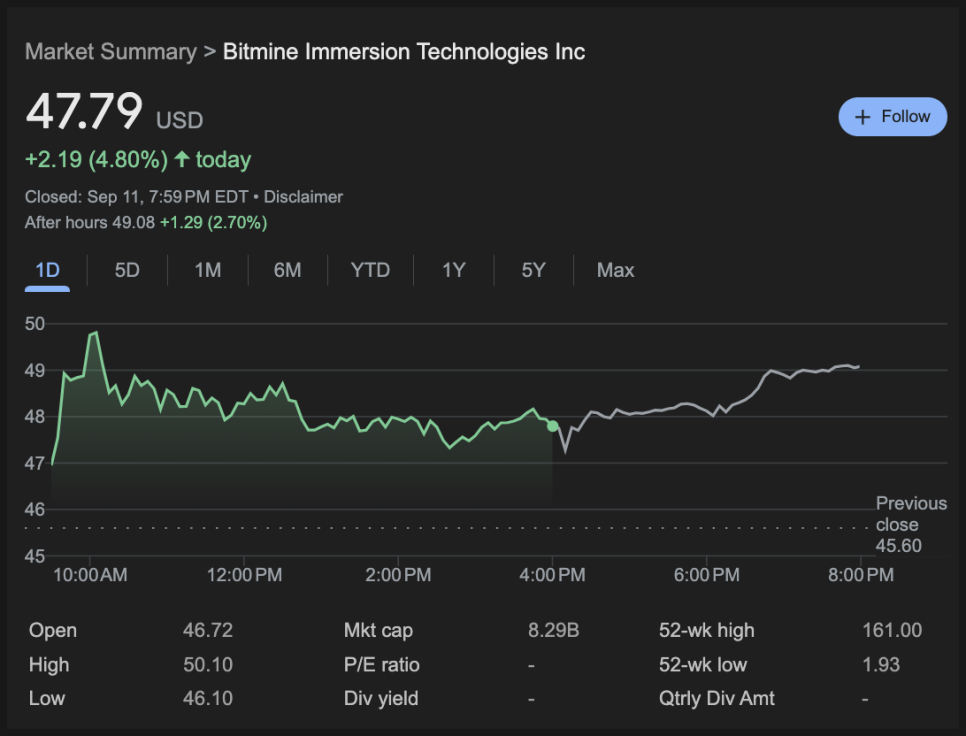
Task: Click the Previous close 45.60 label
Action: pos(911,525)
